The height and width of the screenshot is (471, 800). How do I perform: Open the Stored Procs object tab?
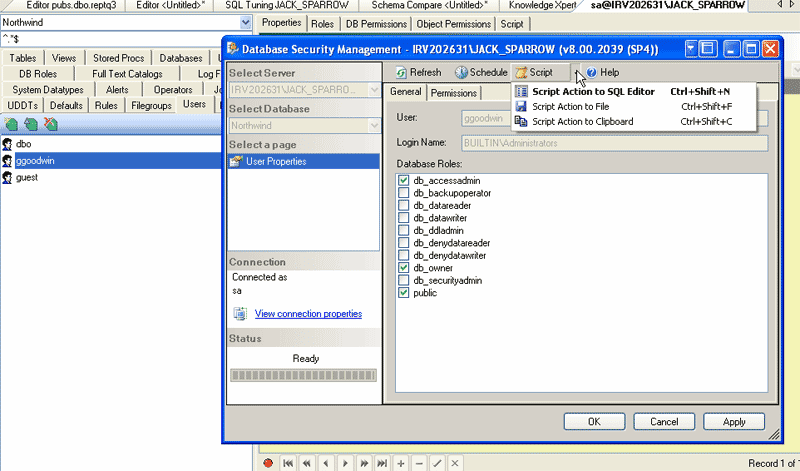pyautogui.click(x=118, y=58)
